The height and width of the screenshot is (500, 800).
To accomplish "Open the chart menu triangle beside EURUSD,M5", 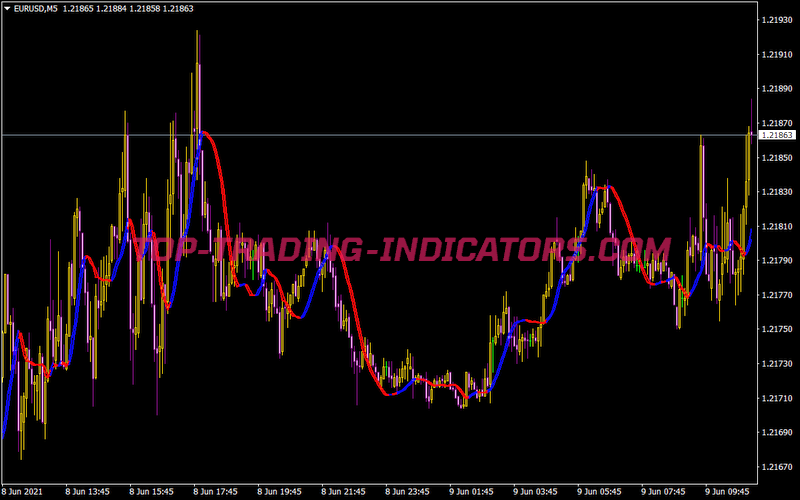I will click(x=7, y=9).
